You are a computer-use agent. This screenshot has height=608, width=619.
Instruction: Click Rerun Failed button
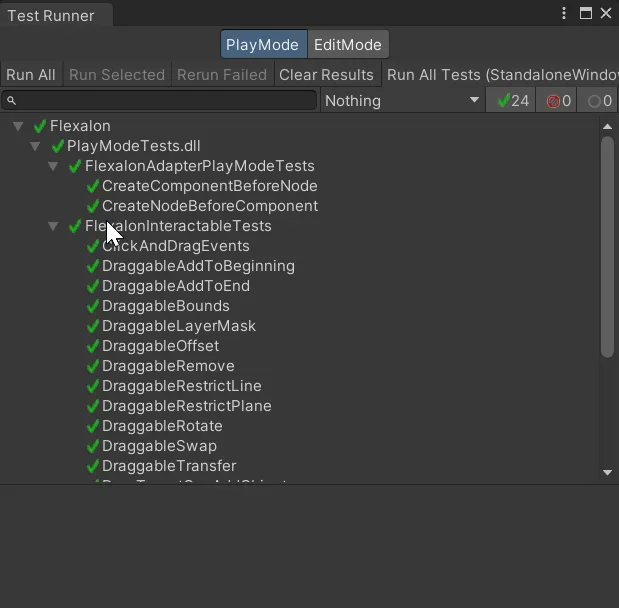click(222, 74)
